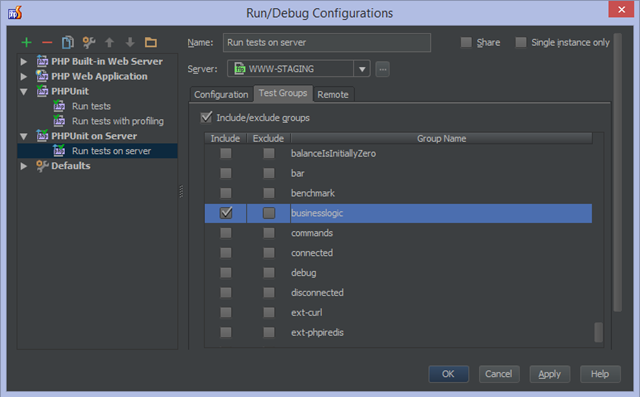Open the WWW-STAGING server combo box

(298, 69)
